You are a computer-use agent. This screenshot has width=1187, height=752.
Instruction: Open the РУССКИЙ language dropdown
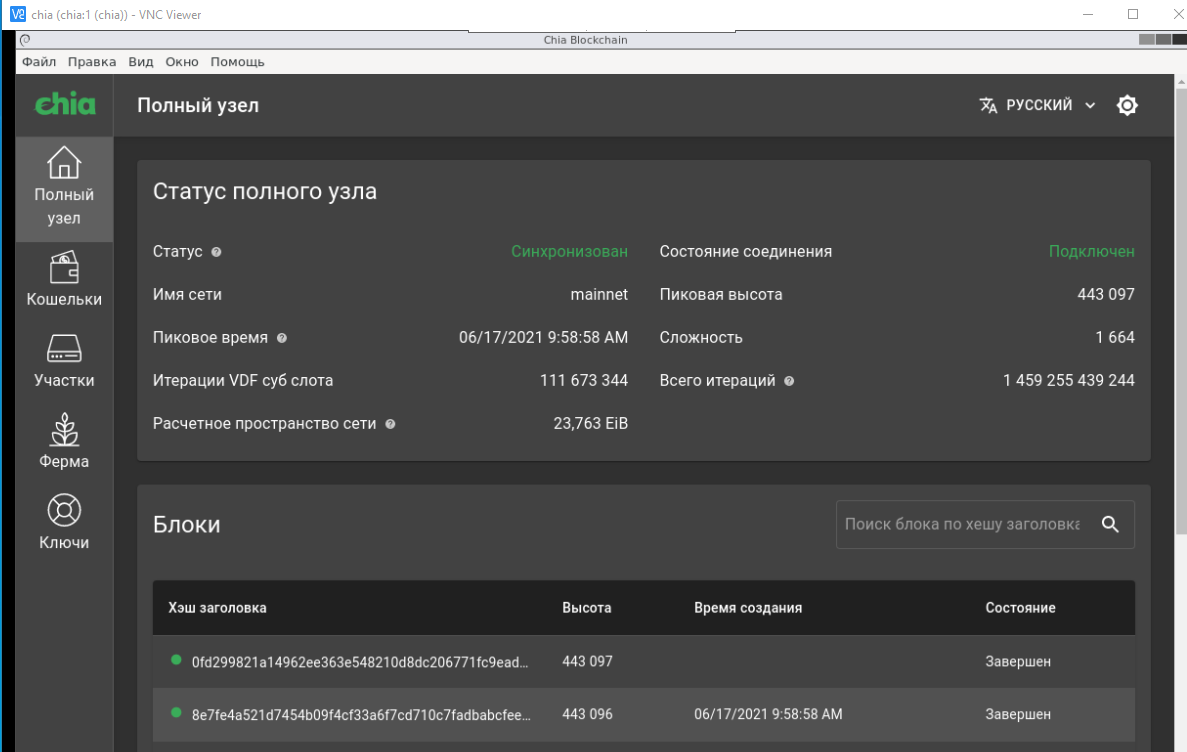(x=1038, y=105)
